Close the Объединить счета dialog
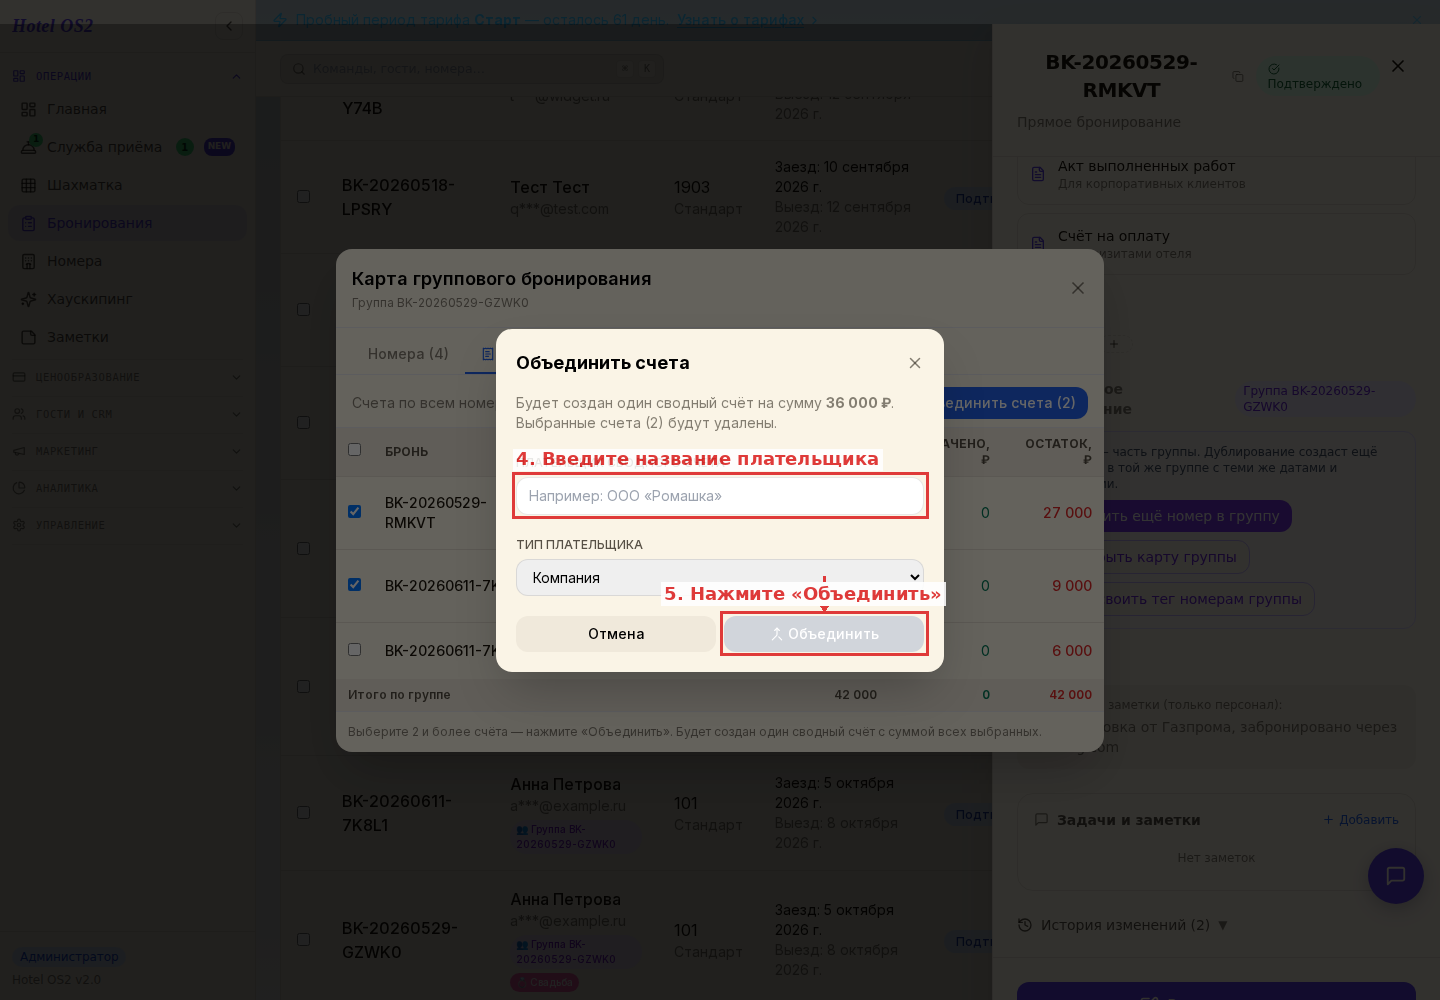The image size is (1440, 1000). coord(915,363)
